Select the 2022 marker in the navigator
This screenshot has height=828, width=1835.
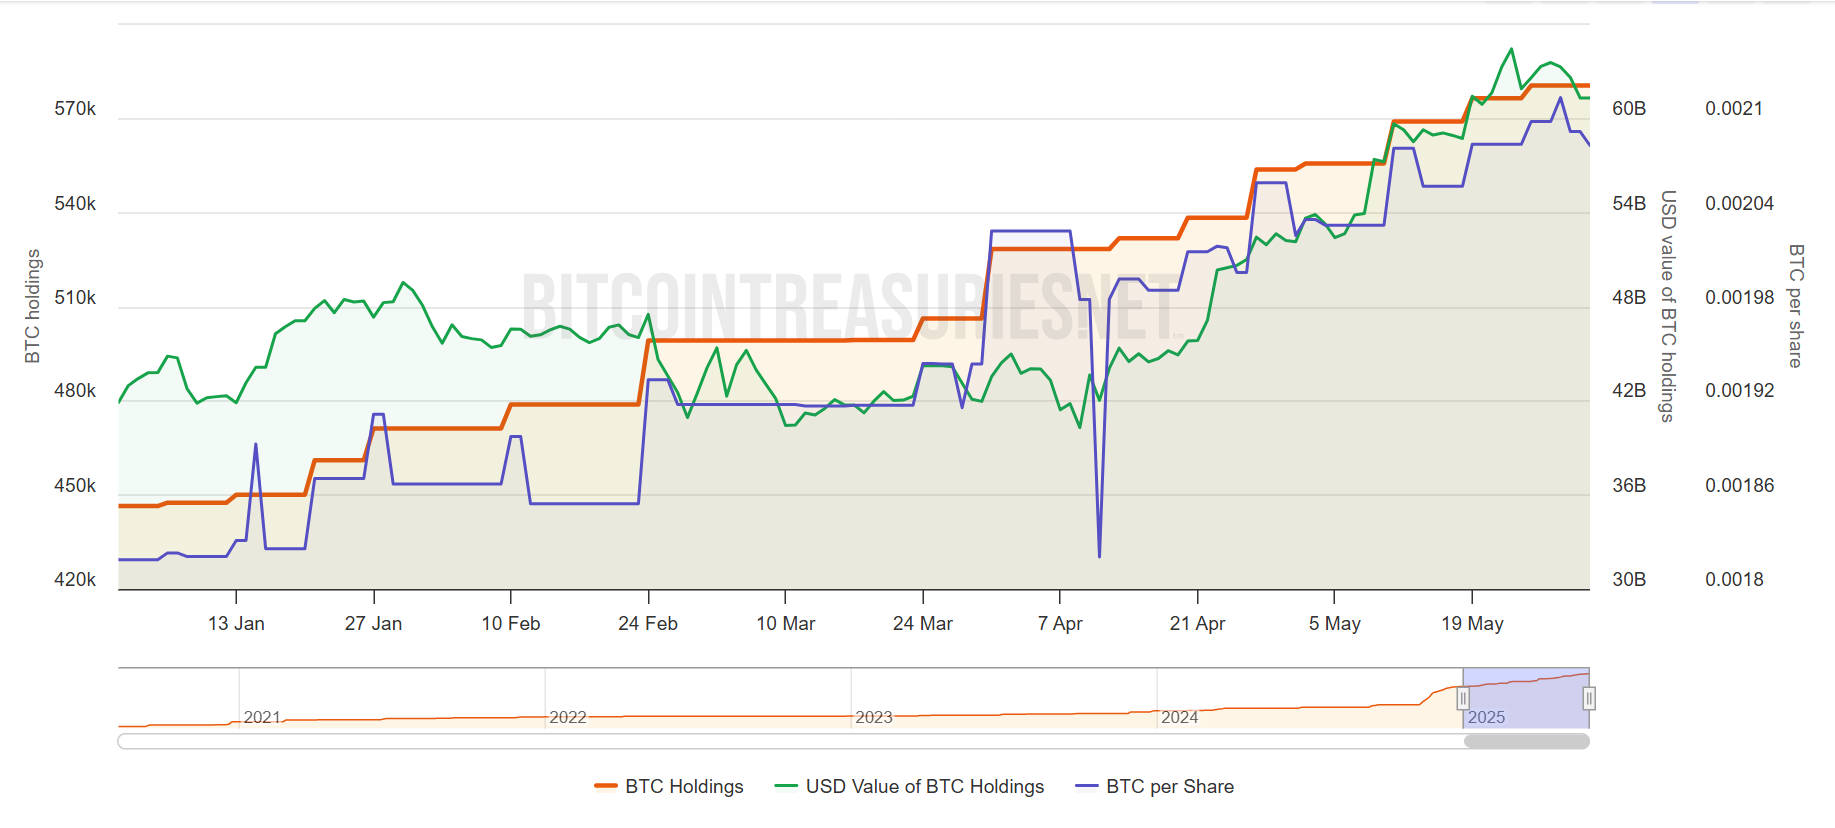[568, 717]
